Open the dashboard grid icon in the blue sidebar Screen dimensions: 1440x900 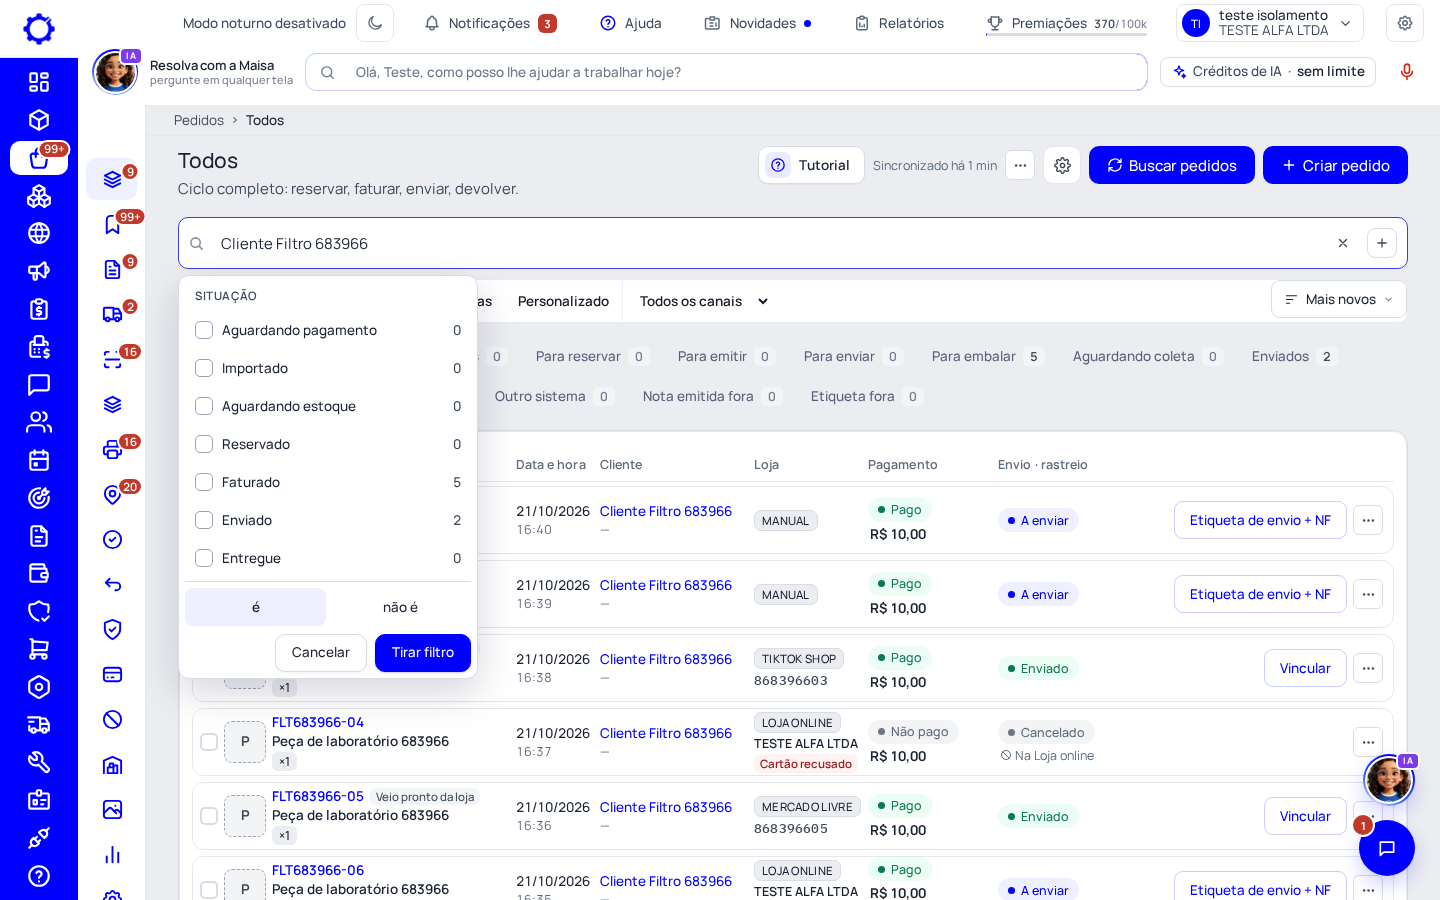39,82
